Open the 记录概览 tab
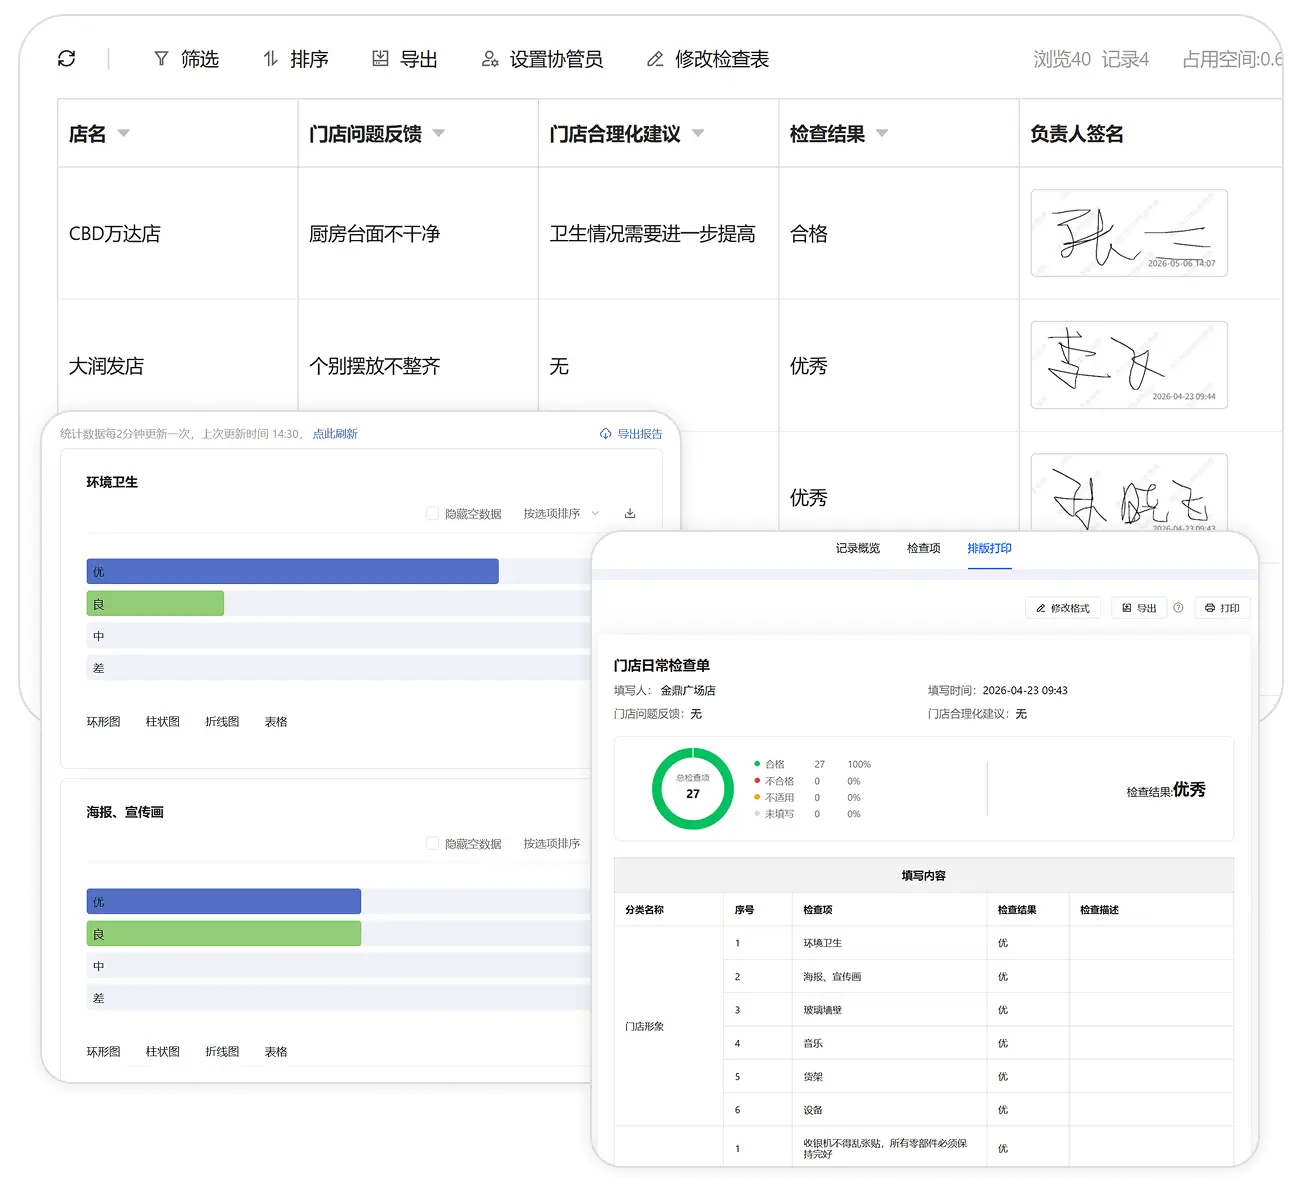This screenshot has height=1200, width=1300. (858, 548)
